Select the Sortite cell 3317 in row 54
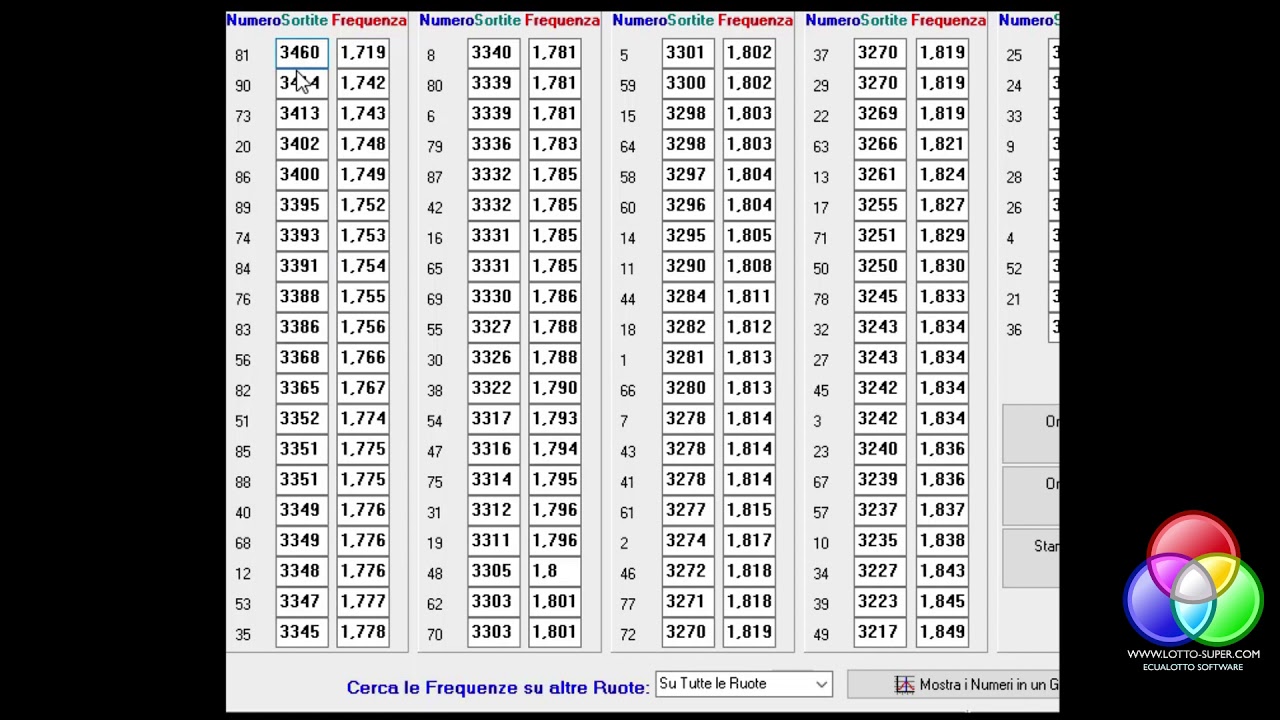This screenshot has width=1280, height=720. [494, 419]
